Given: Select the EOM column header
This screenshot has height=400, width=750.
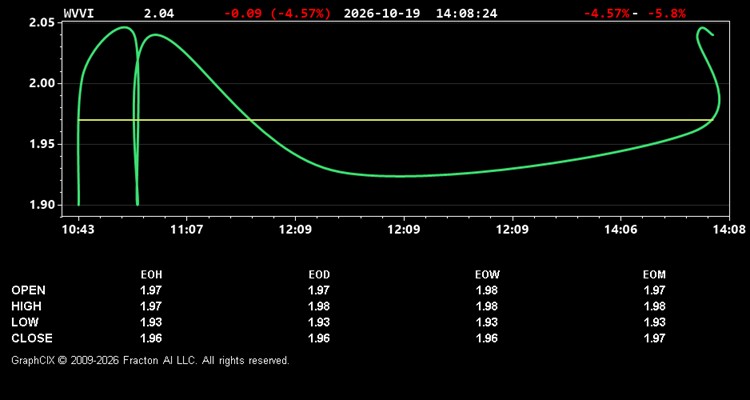Looking at the screenshot, I should point(654,275).
